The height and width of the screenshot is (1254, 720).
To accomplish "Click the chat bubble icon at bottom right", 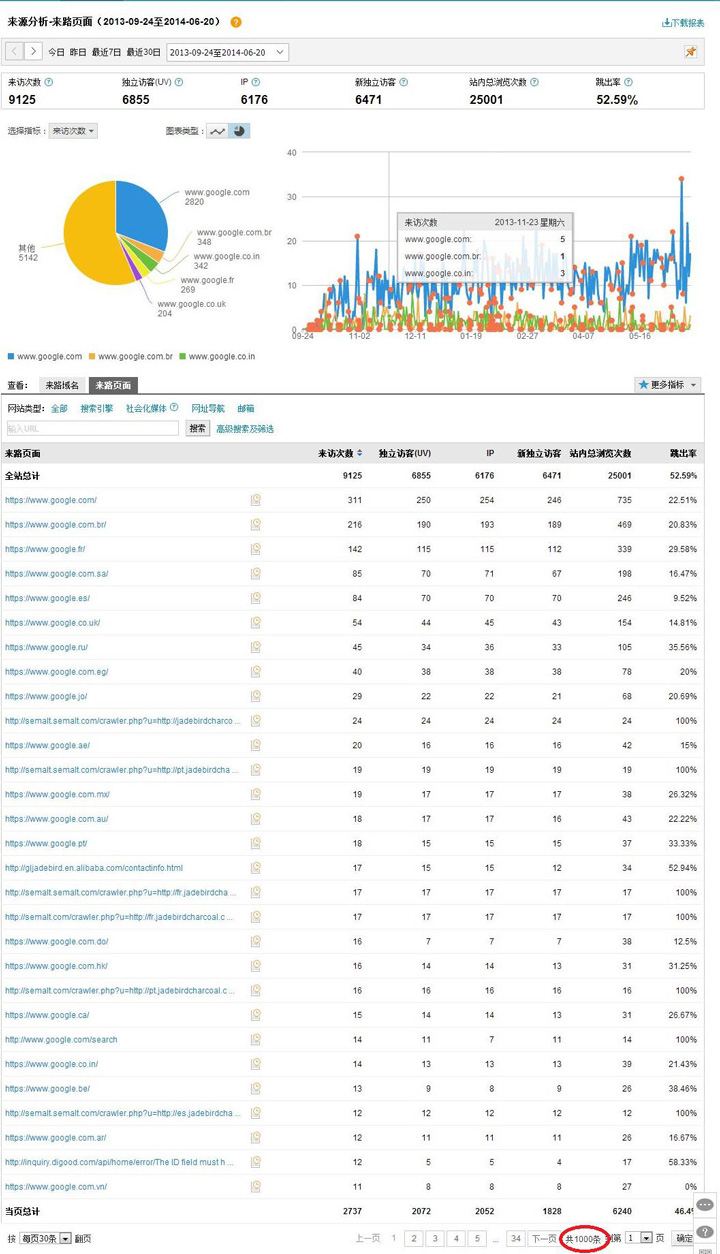I will (705, 1205).
